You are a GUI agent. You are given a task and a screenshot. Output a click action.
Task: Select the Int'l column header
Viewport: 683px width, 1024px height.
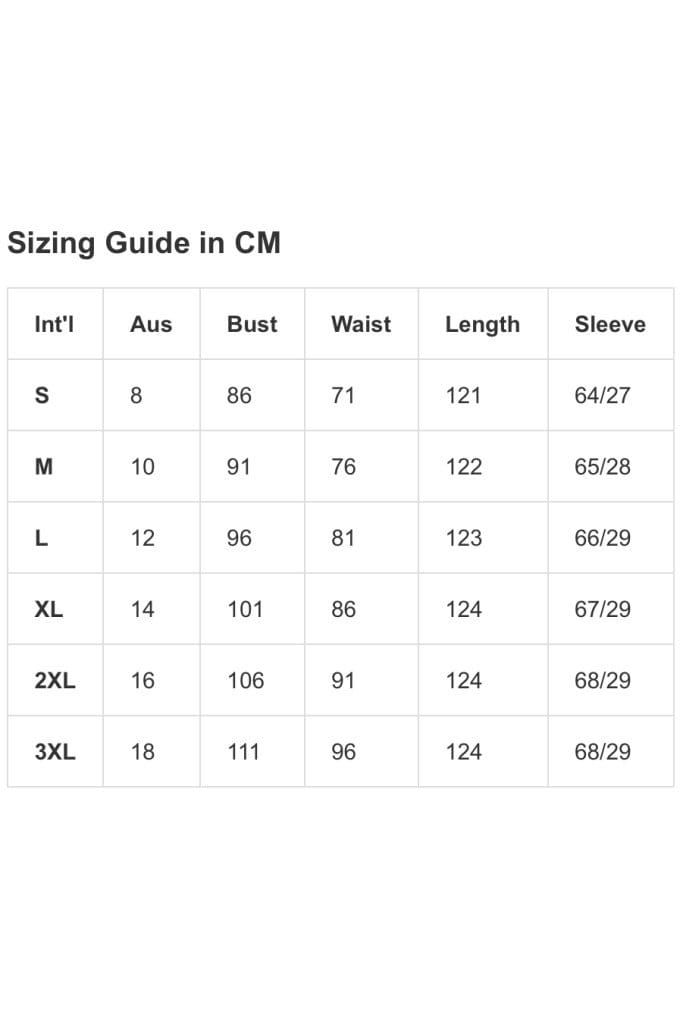[54, 324]
